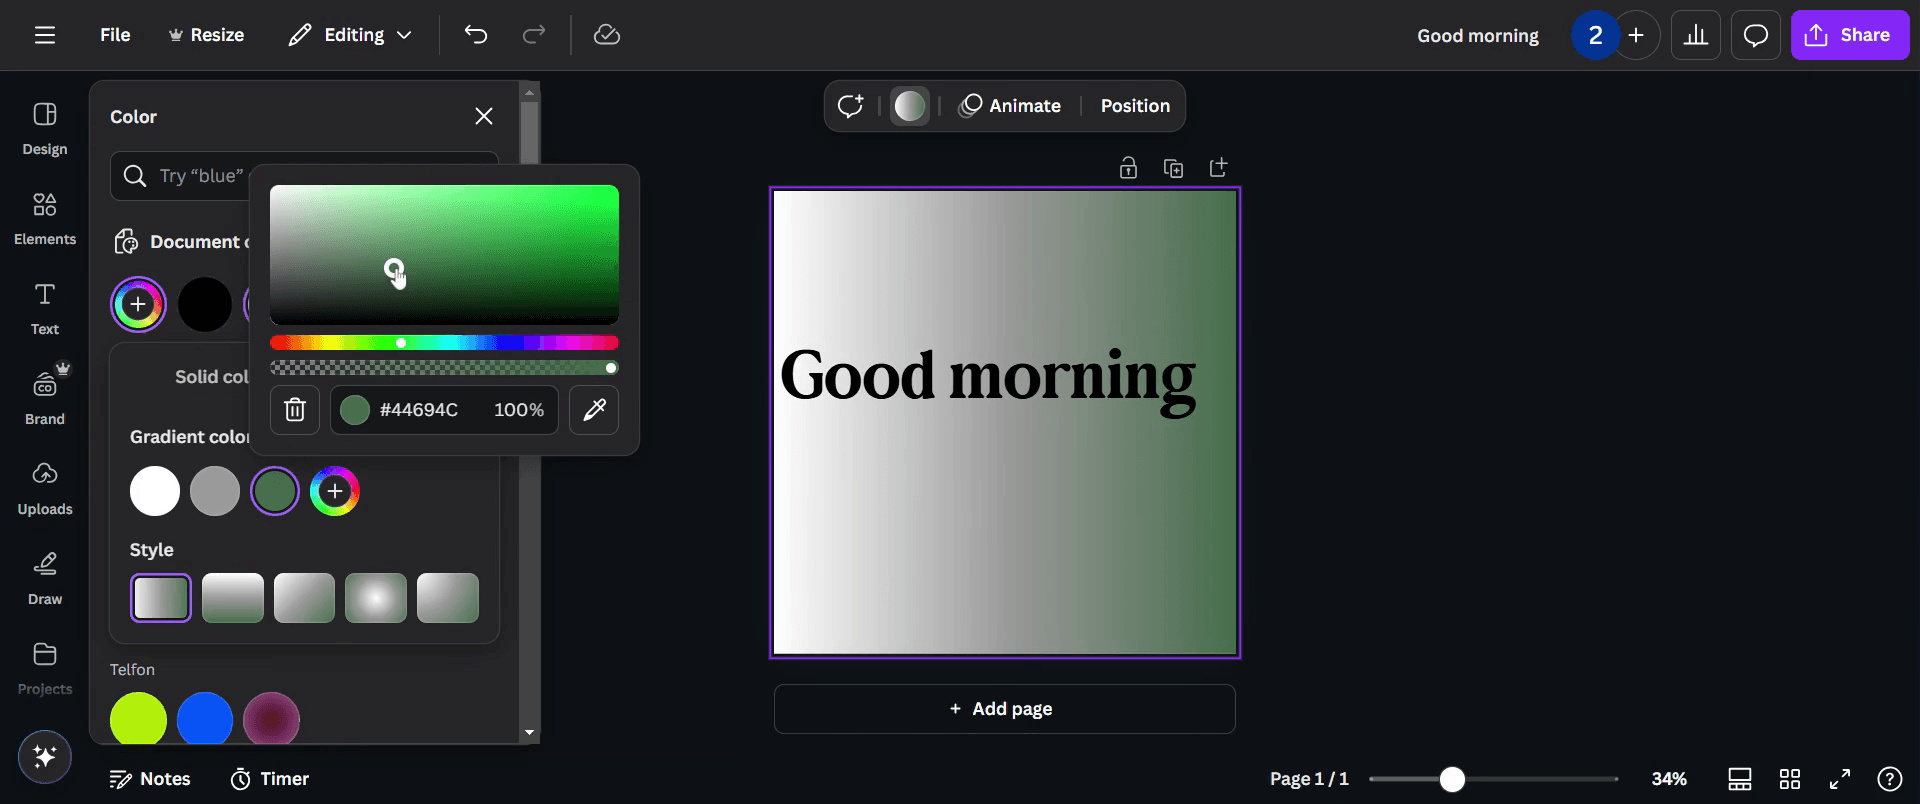Viewport: 1920px width, 804px height.
Task: Open user avatar numbered 2
Action: point(1595,35)
